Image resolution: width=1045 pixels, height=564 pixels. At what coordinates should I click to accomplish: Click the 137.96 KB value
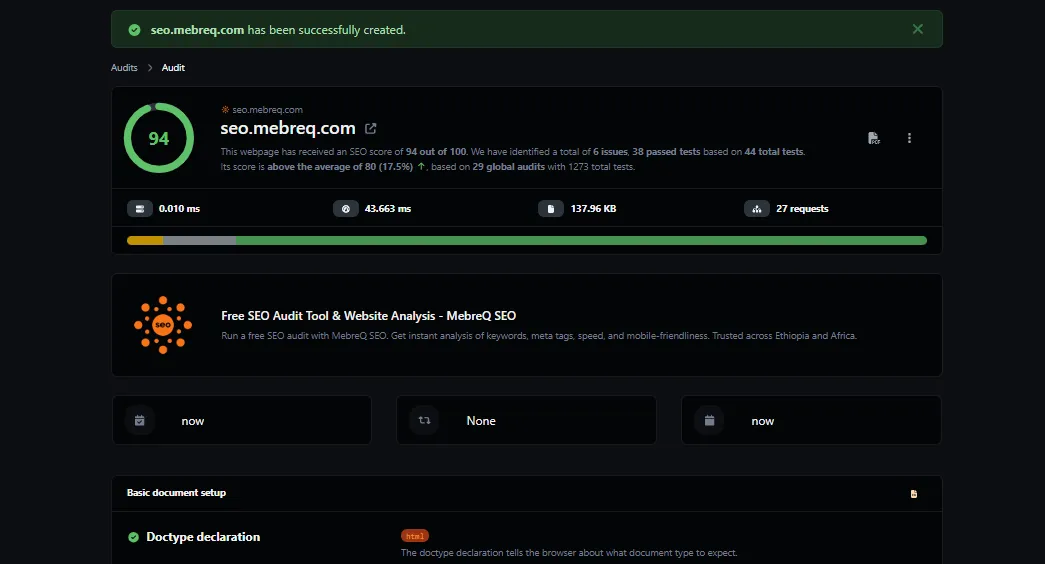[593, 209]
